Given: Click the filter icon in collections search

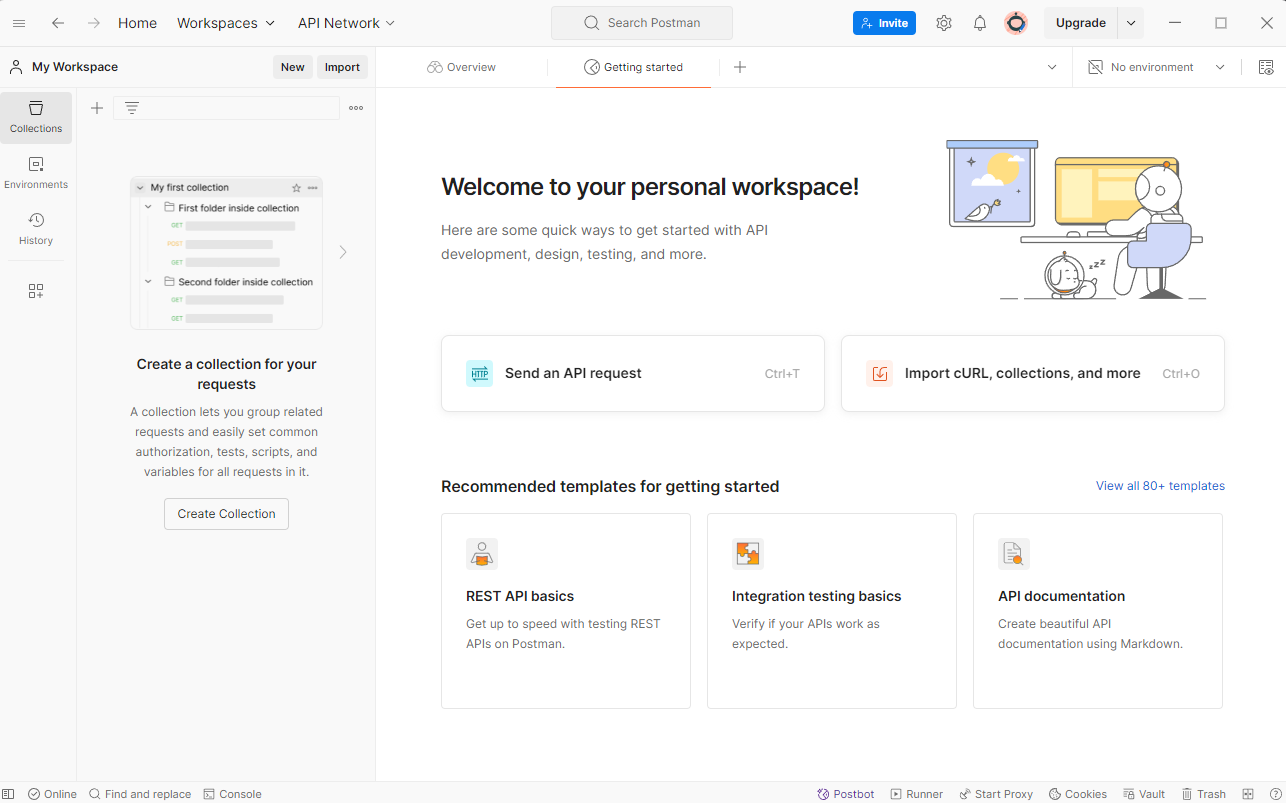Looking at the screenshot, I should click(x=132, y=108).
